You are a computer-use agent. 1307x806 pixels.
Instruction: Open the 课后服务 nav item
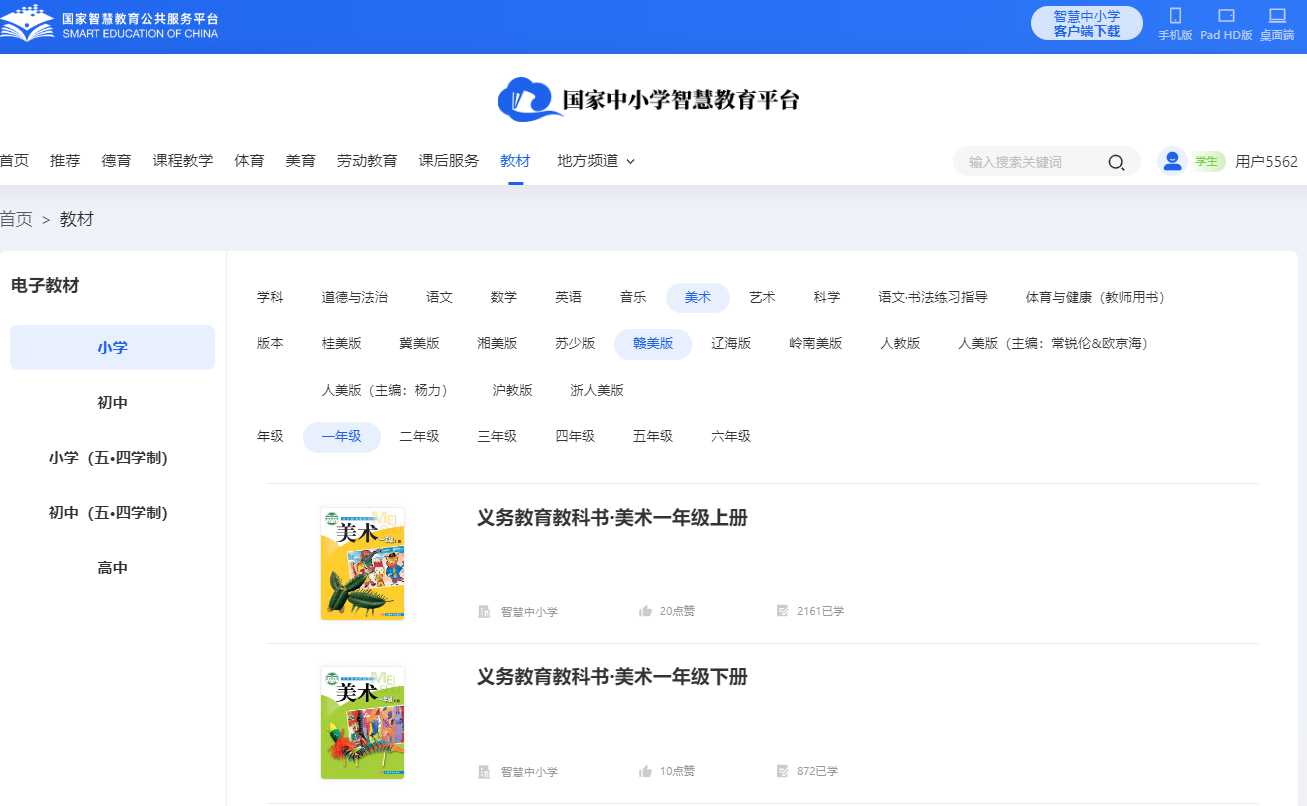(x=449, y=161)
